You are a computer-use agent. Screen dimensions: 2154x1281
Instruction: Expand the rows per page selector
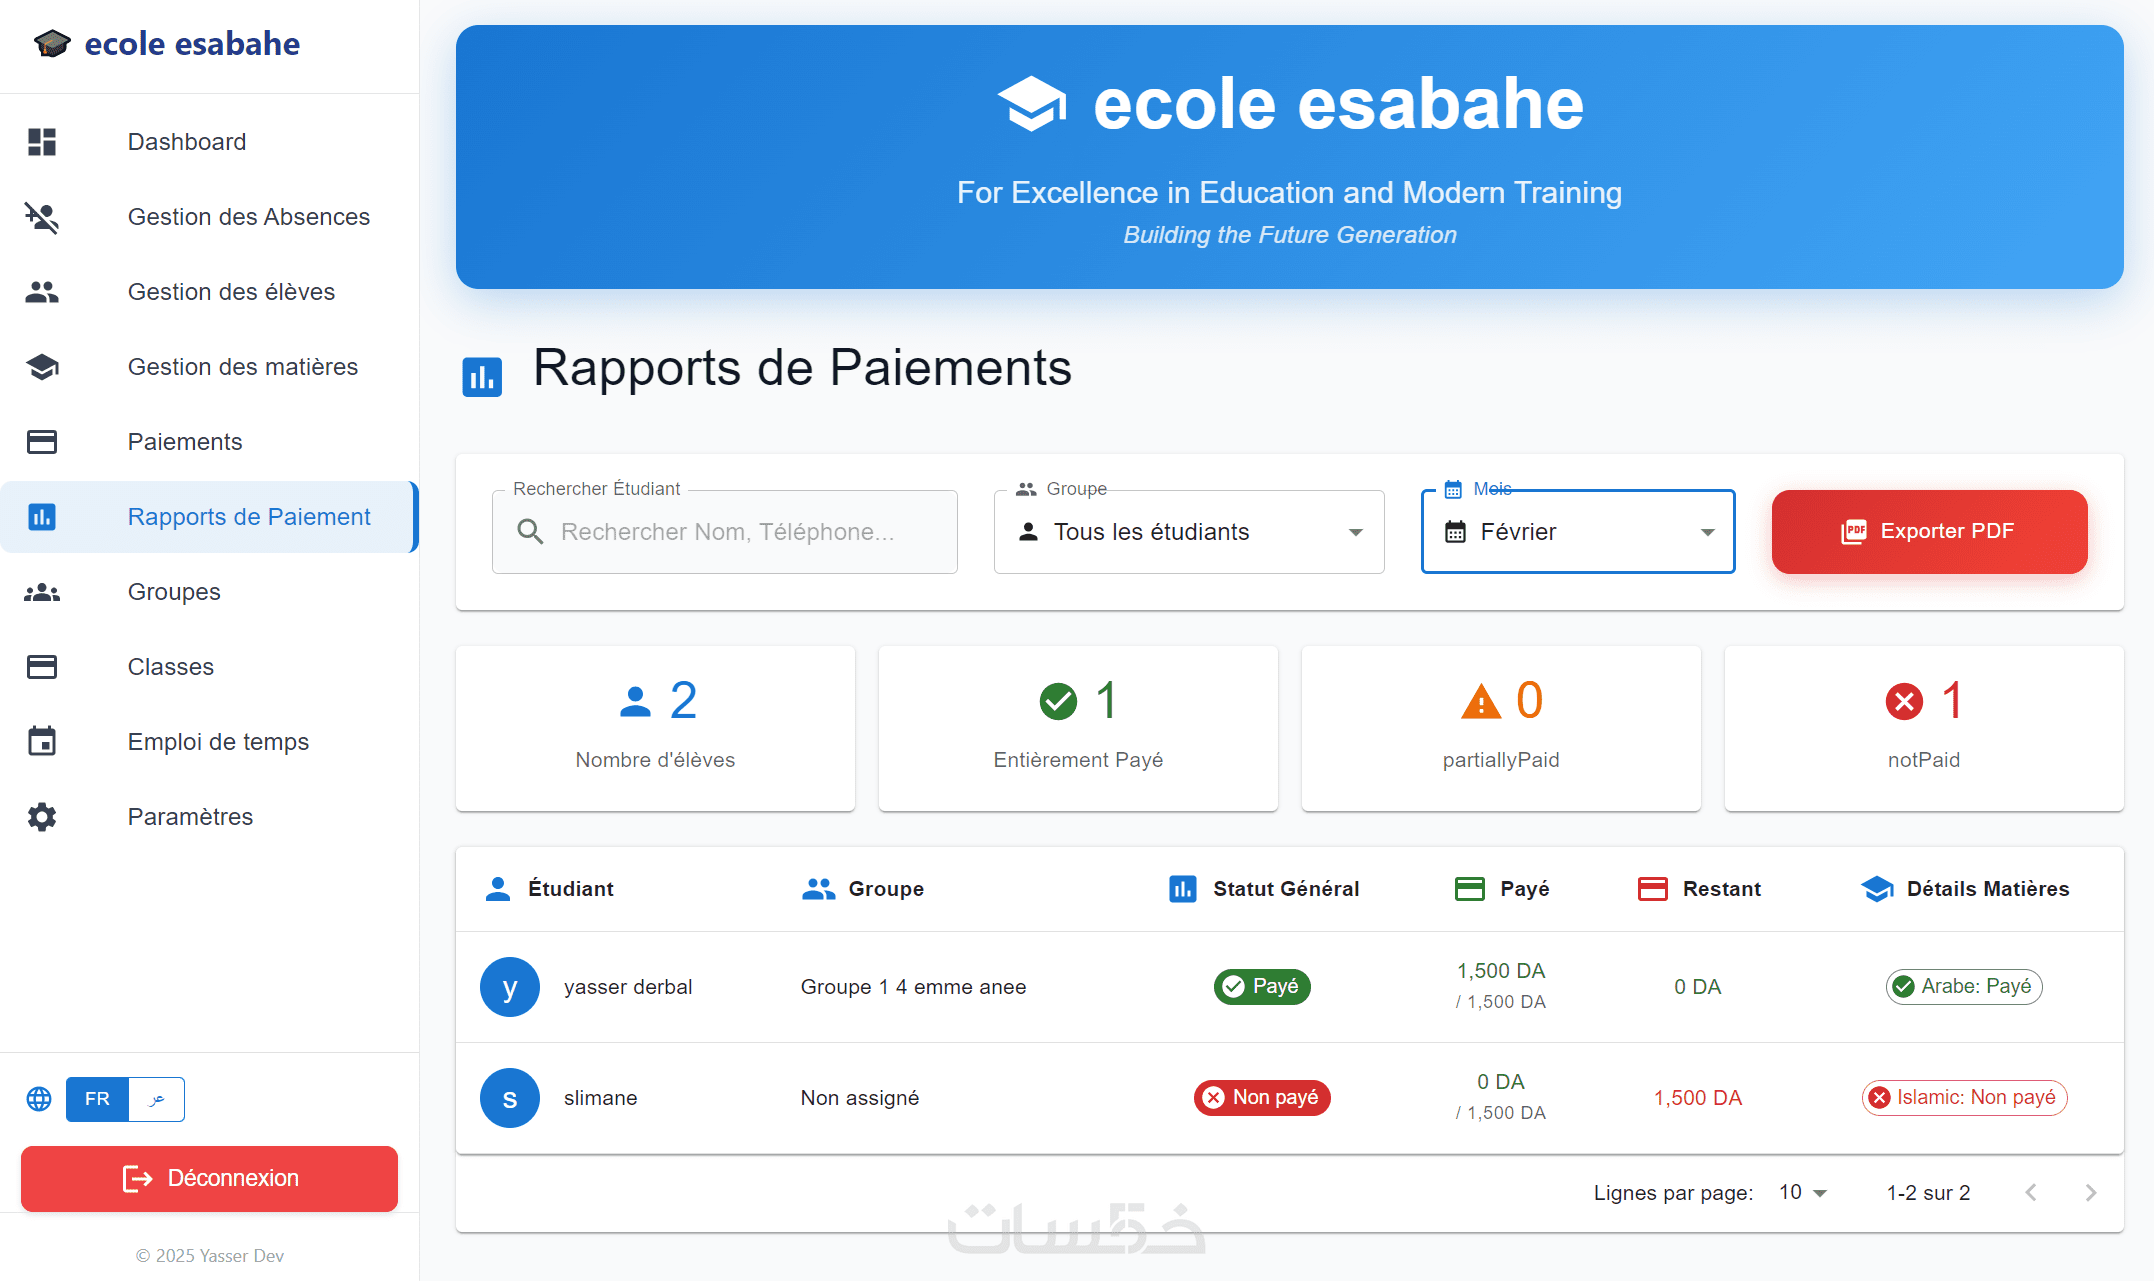click(x=1803, y=1193)
